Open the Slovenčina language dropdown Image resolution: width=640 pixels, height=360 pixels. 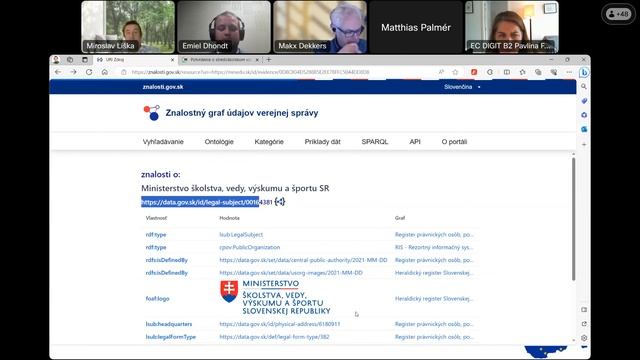click(x=462, y=87)
